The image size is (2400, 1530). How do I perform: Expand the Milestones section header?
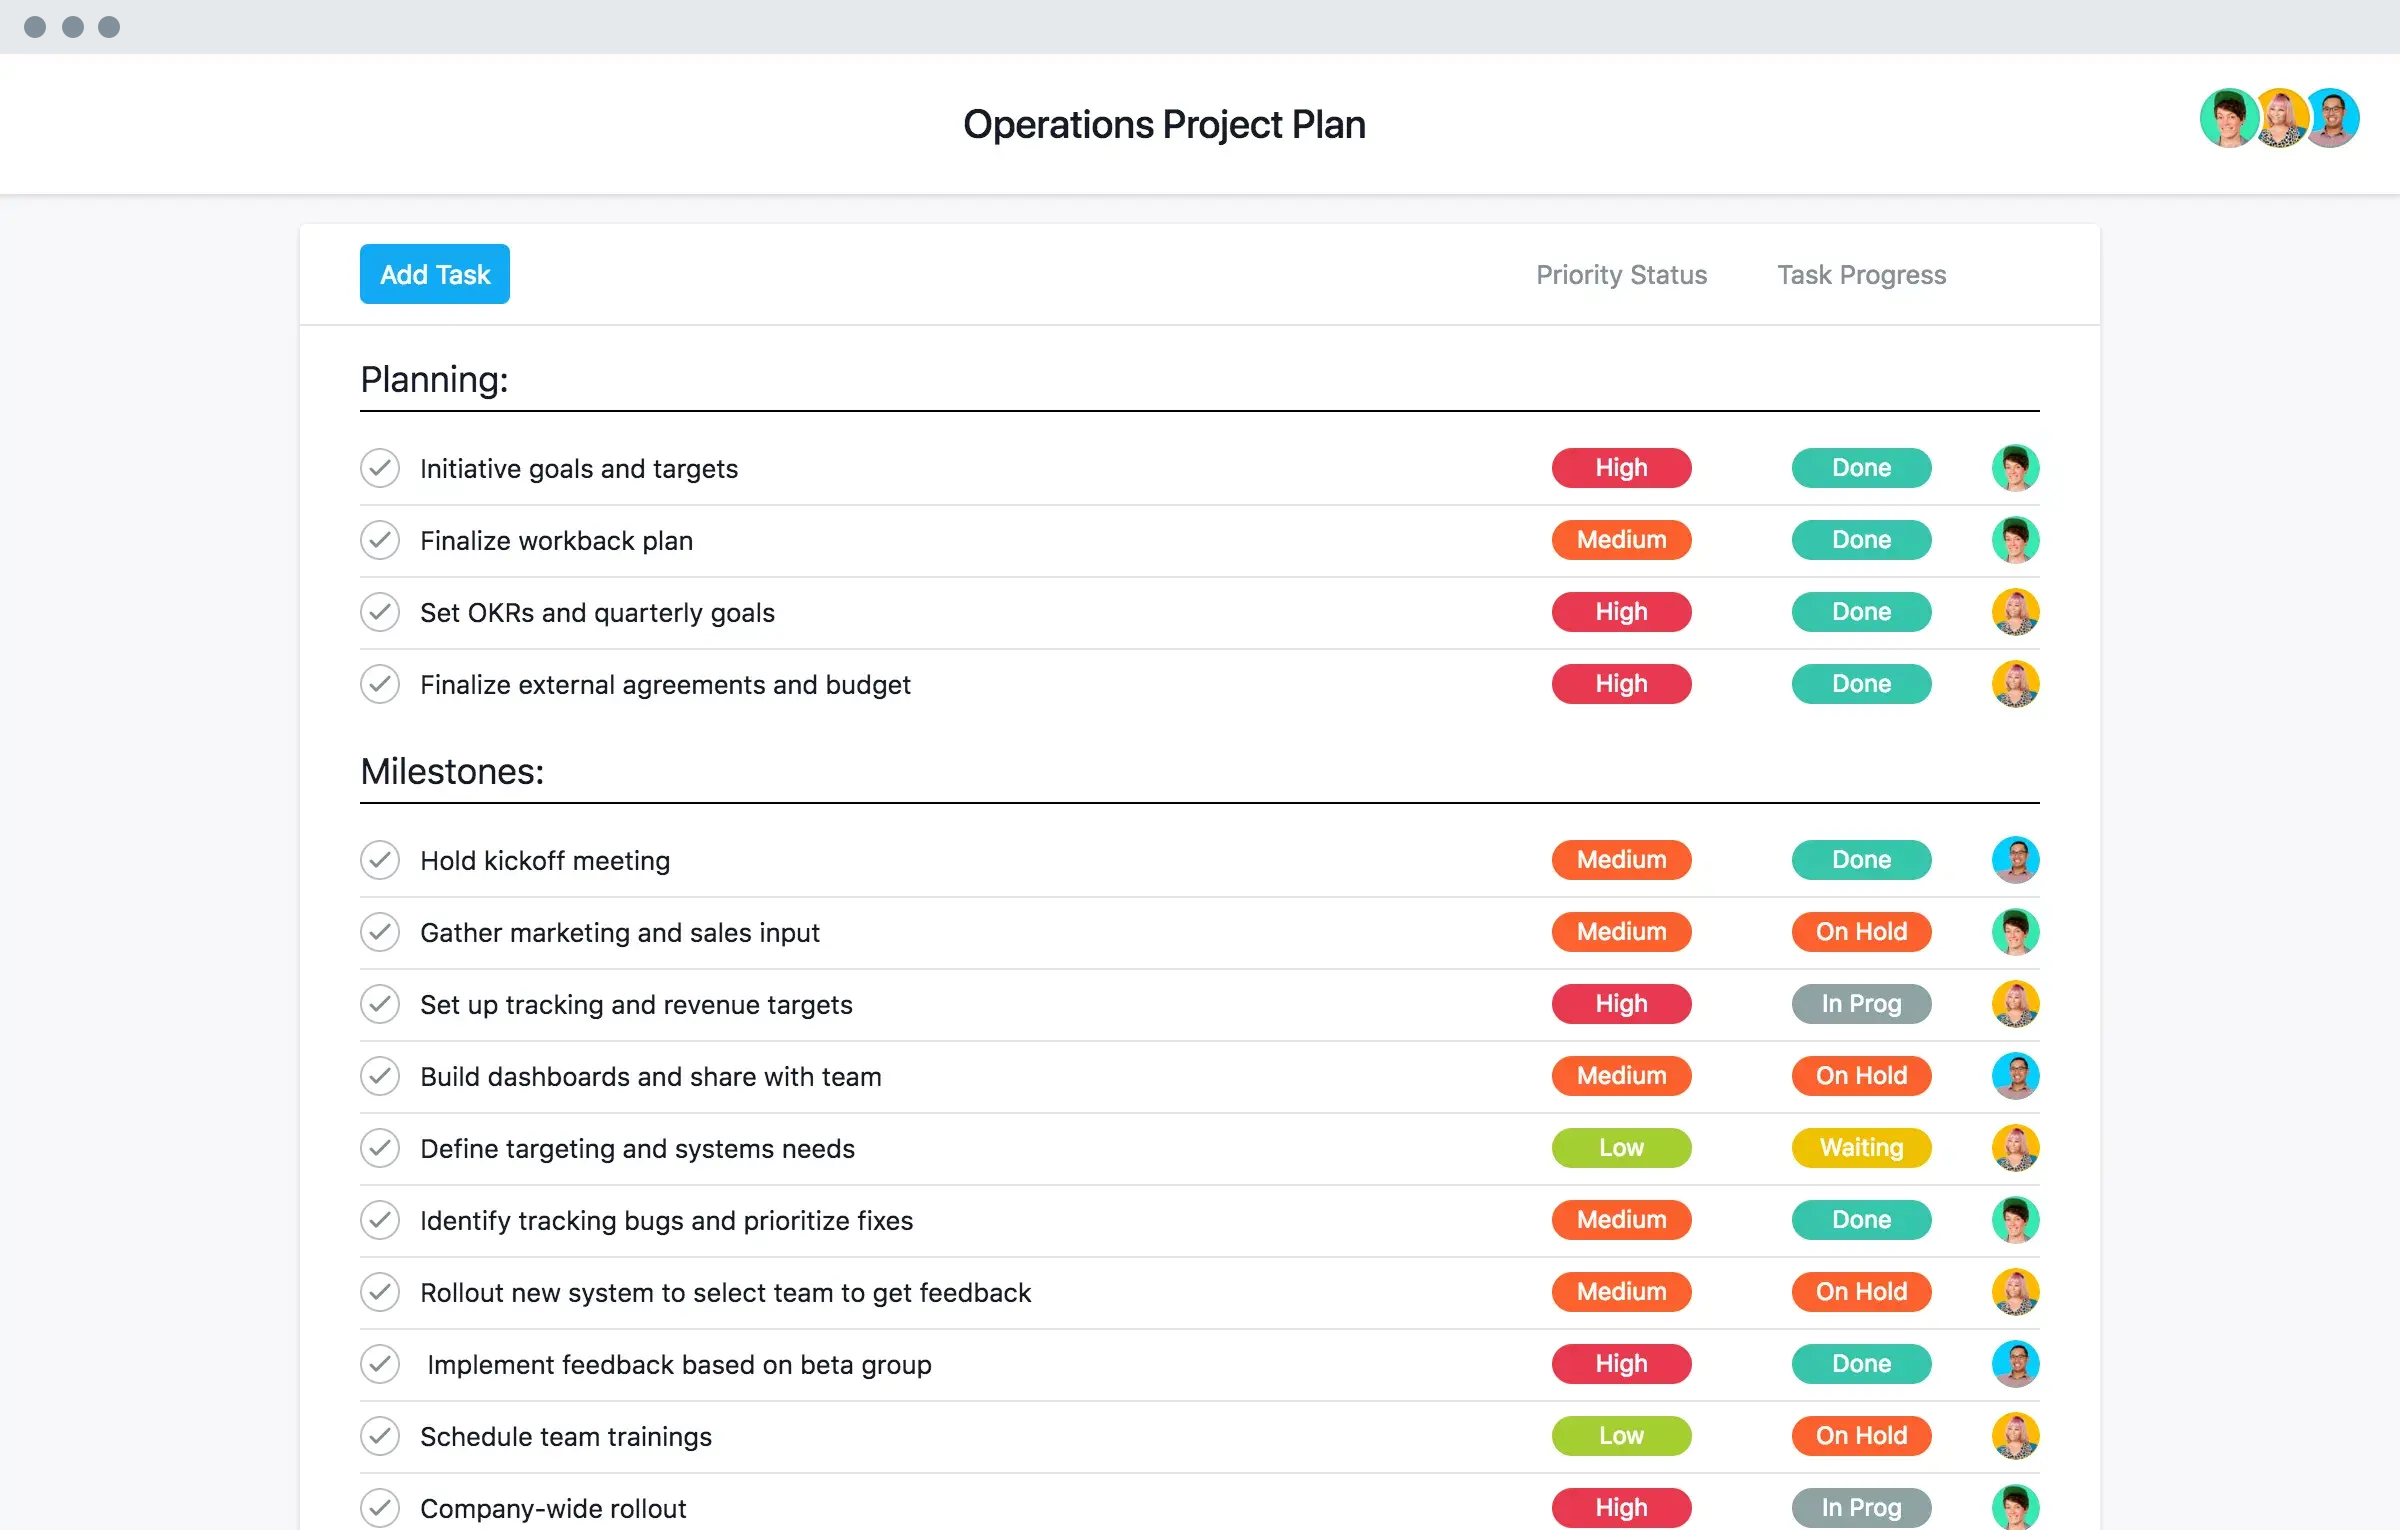pyautogui.click(x=450, y=769)
